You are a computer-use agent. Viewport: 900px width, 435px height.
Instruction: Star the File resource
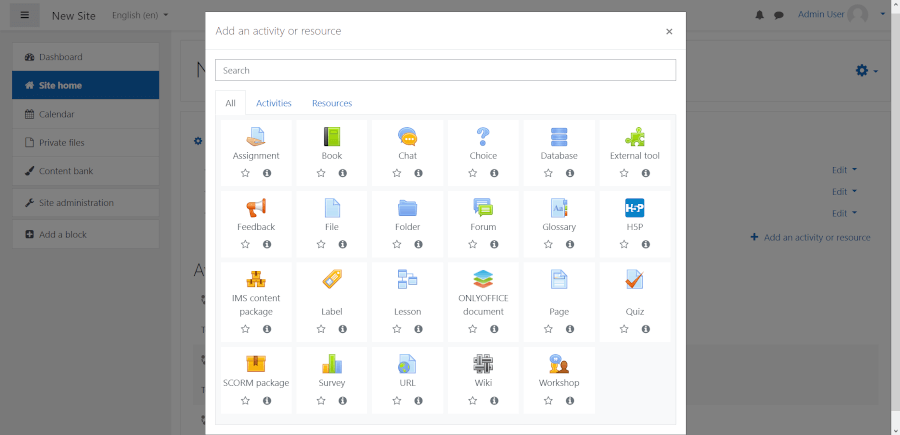pyautogui.click(x=321, y=244)
